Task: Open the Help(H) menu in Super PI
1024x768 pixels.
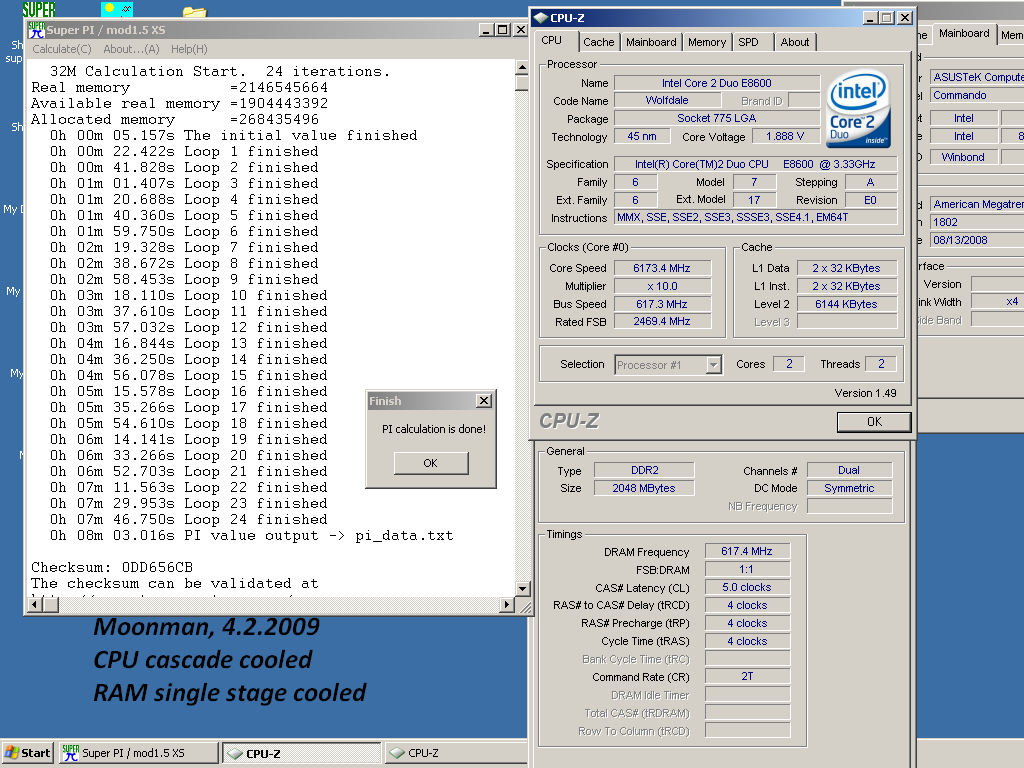Action: tap(189, 49)
